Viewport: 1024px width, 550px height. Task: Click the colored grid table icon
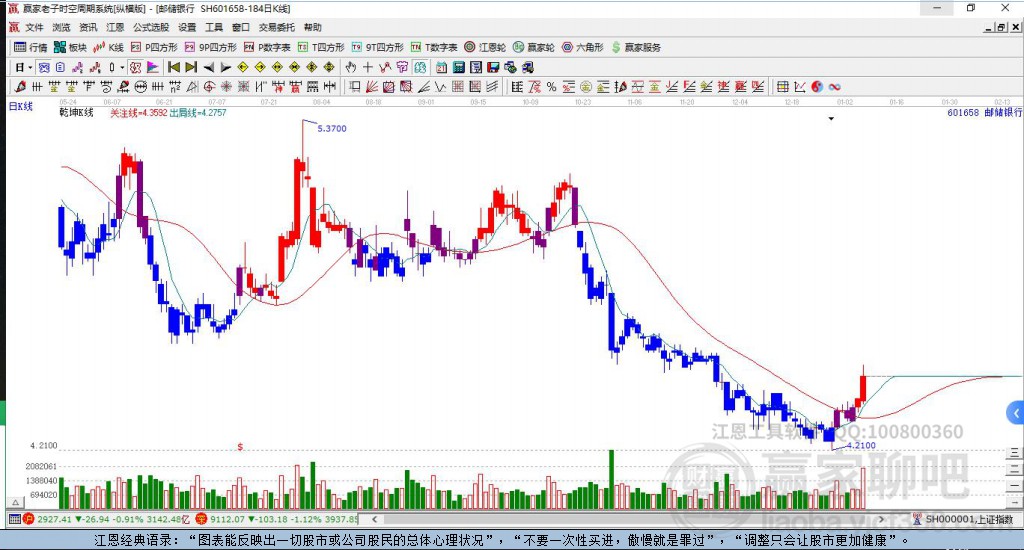(x=782, y=86)
